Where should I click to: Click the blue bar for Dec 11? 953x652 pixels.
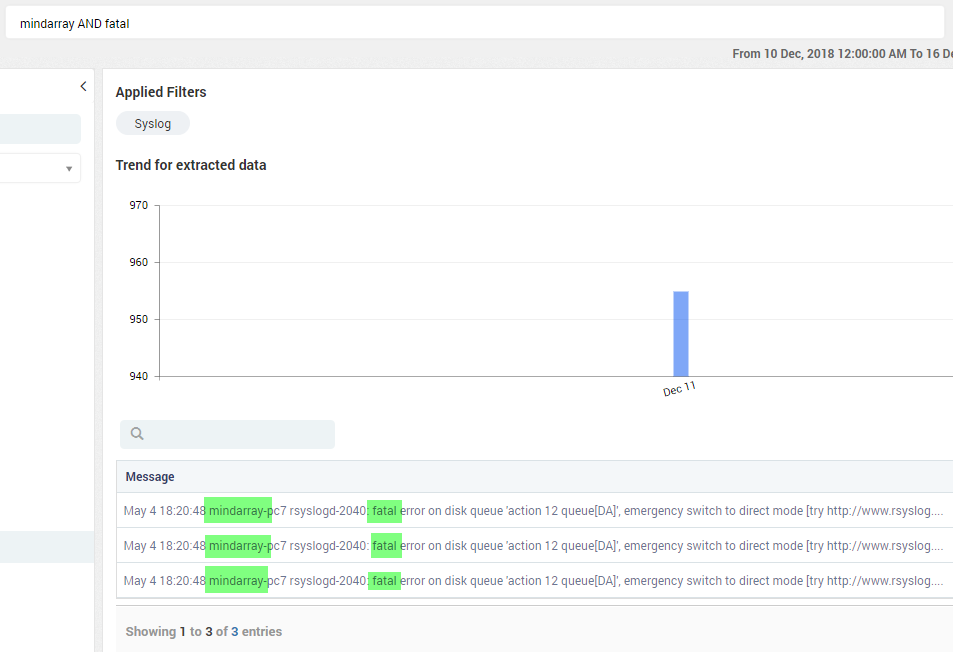pos(681,334)
